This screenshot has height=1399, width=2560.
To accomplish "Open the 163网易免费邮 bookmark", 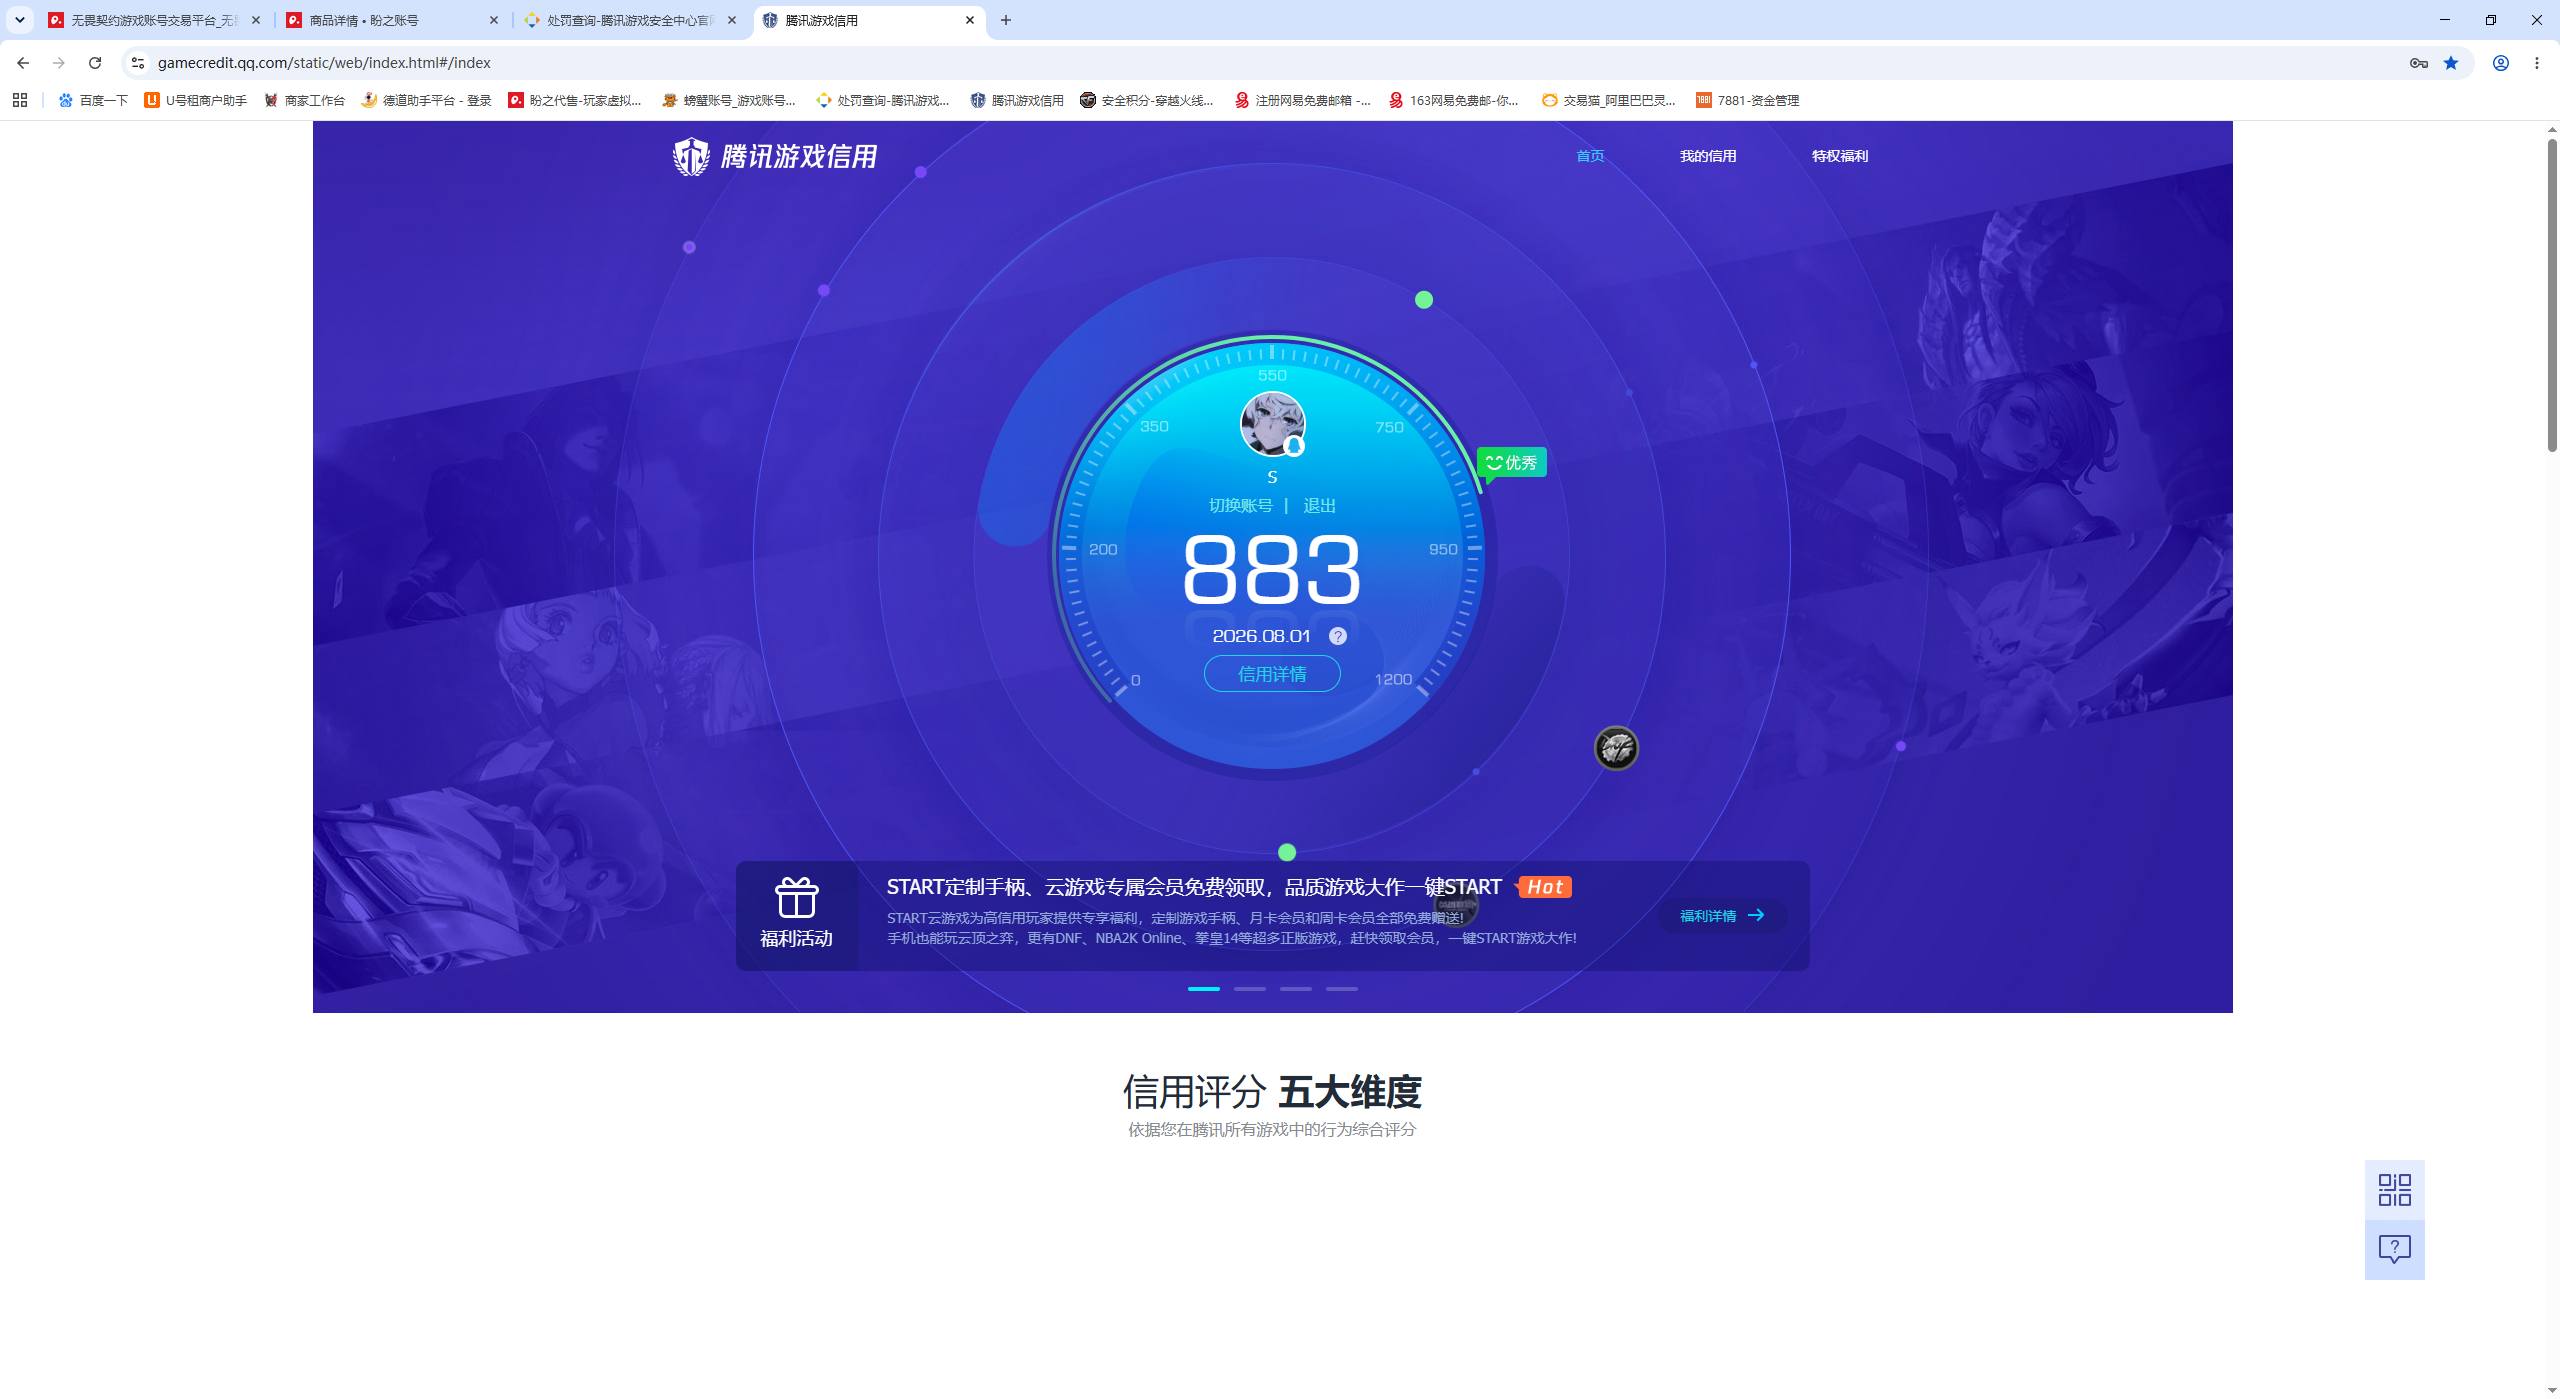I will click(1454, 100).
